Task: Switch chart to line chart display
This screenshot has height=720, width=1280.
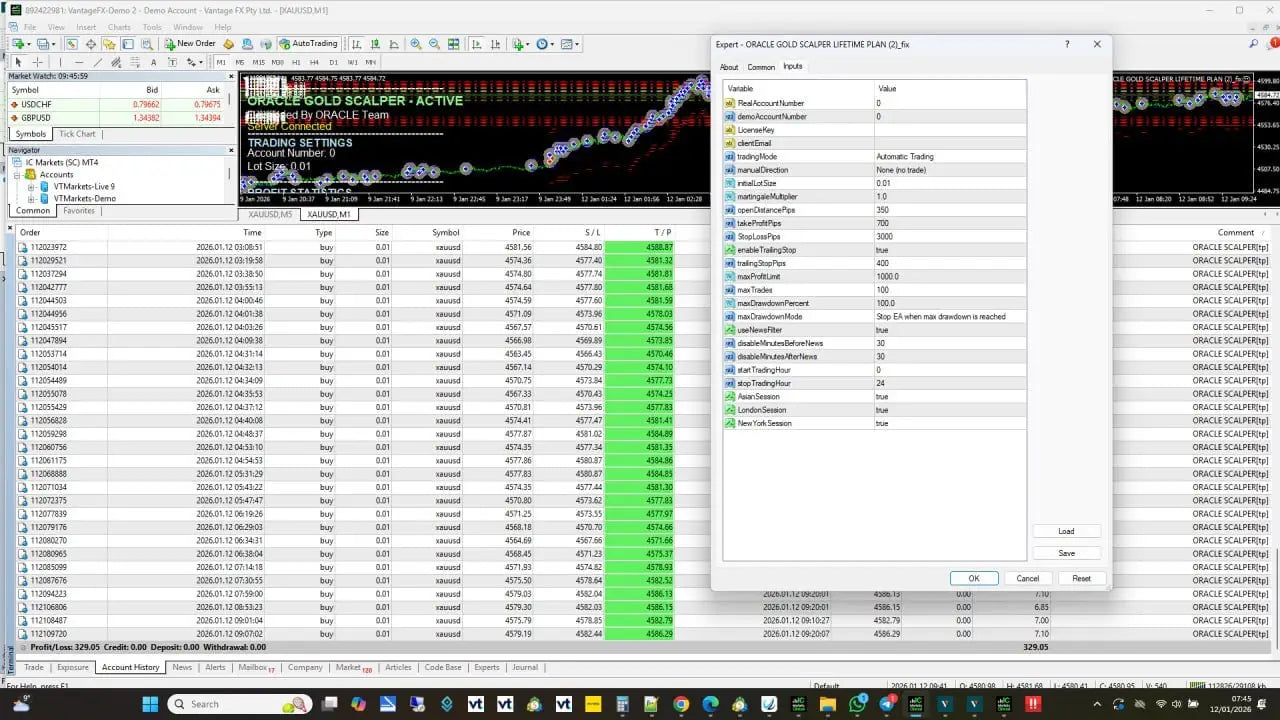Action: [x=394, y=43]
